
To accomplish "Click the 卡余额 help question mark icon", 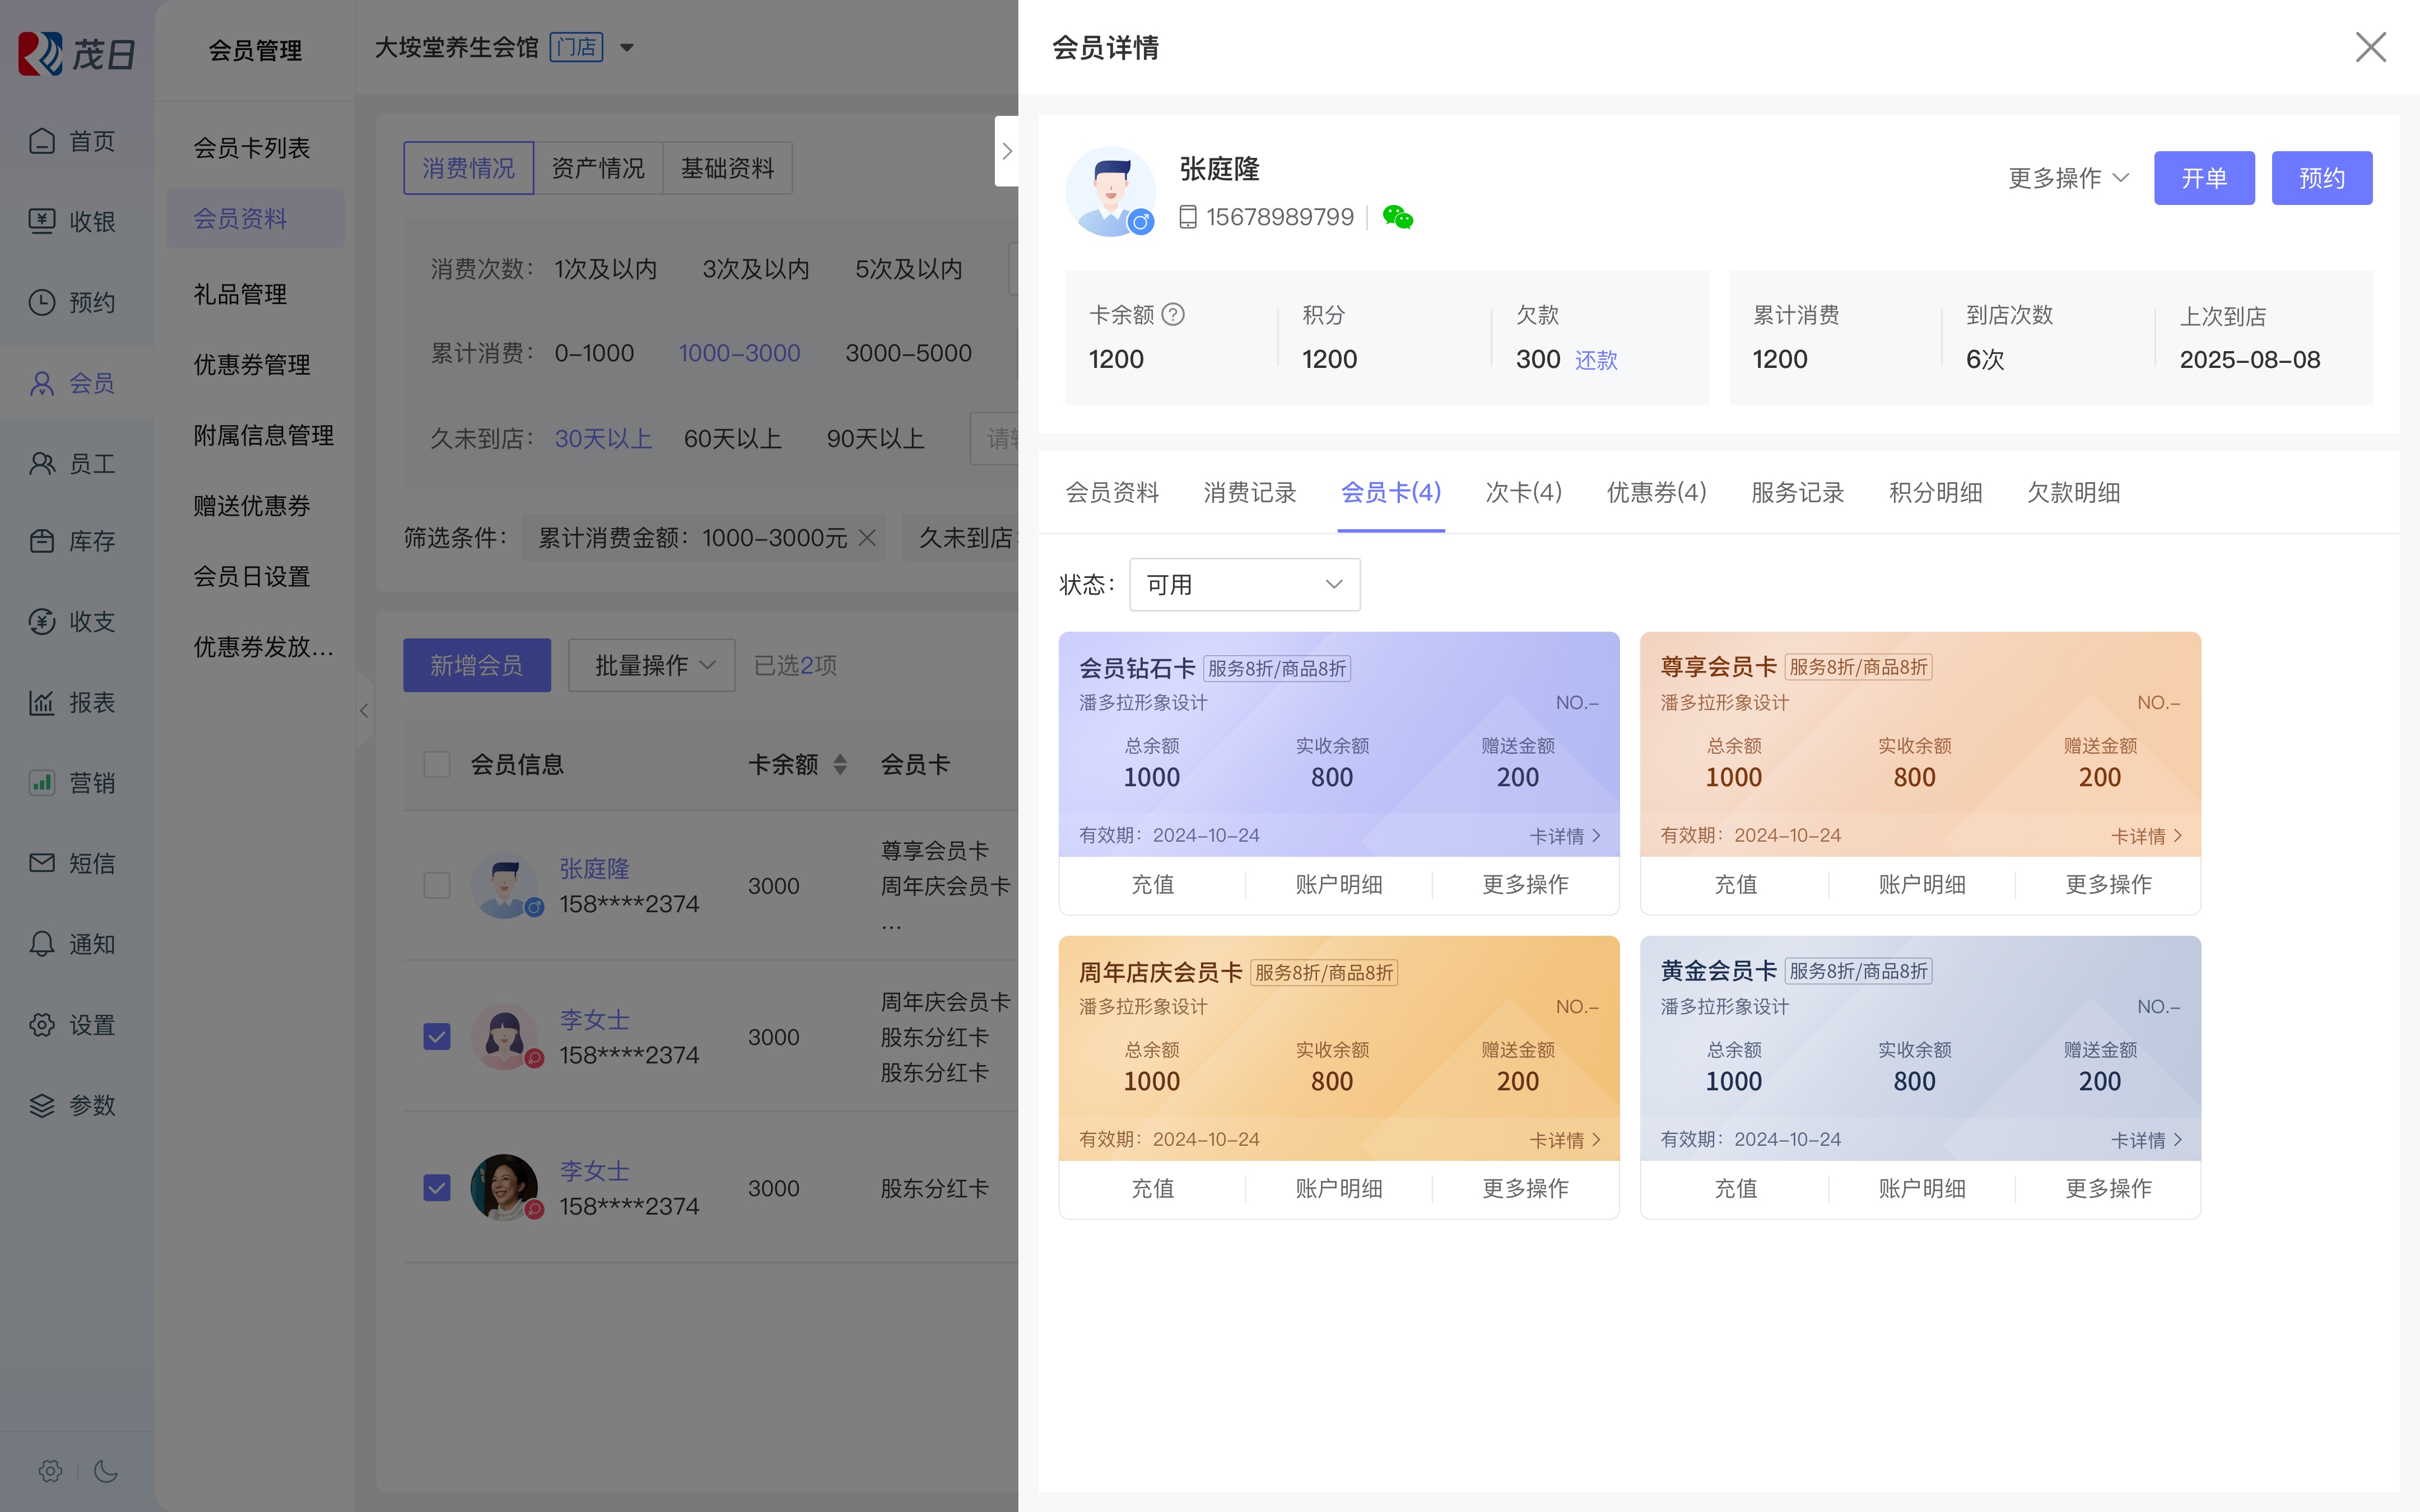I will 1174,315.
